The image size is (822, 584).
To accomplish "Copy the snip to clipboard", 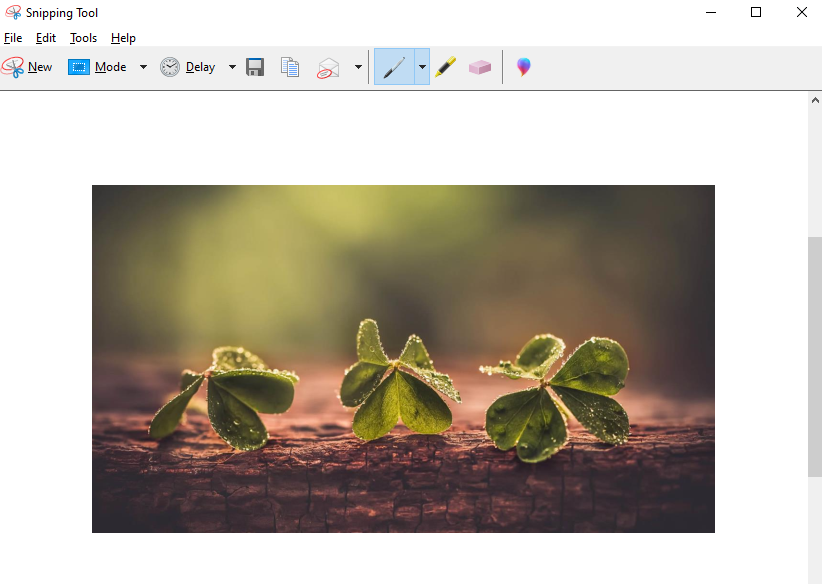I will point(290,67).
